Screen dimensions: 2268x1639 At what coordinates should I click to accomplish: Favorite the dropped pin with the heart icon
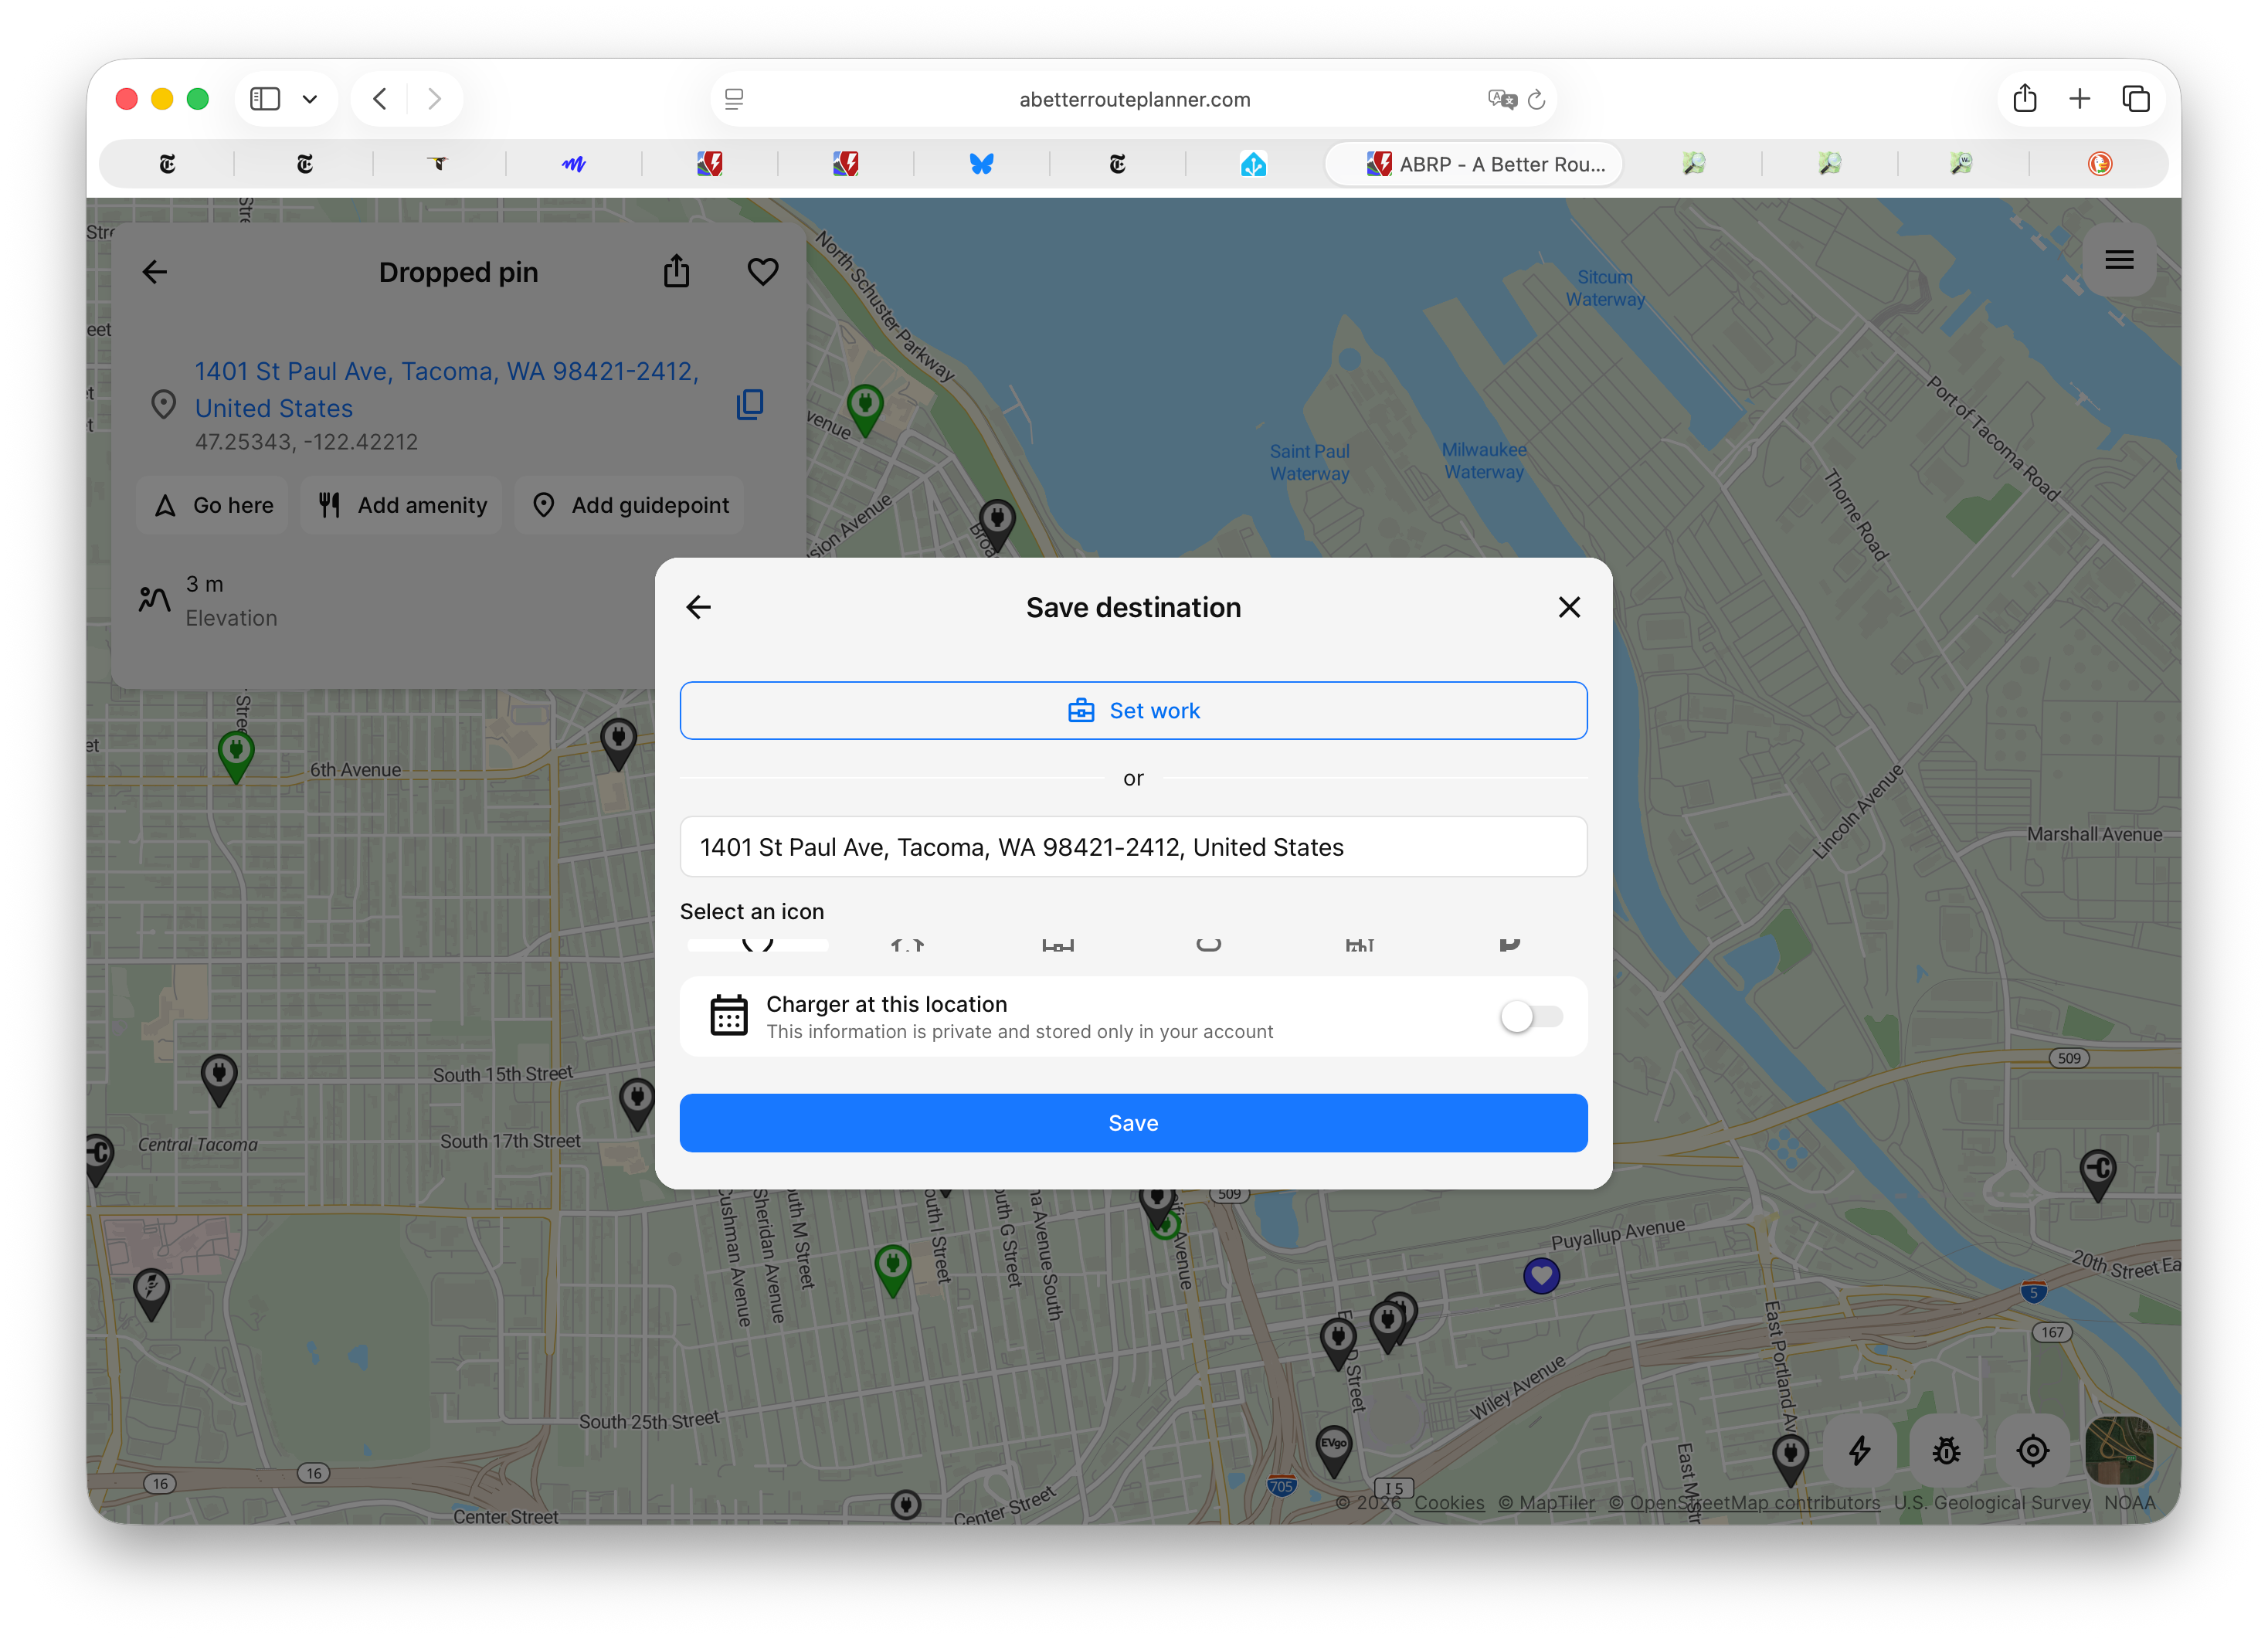pyautogui.click(x=763, y=272)
